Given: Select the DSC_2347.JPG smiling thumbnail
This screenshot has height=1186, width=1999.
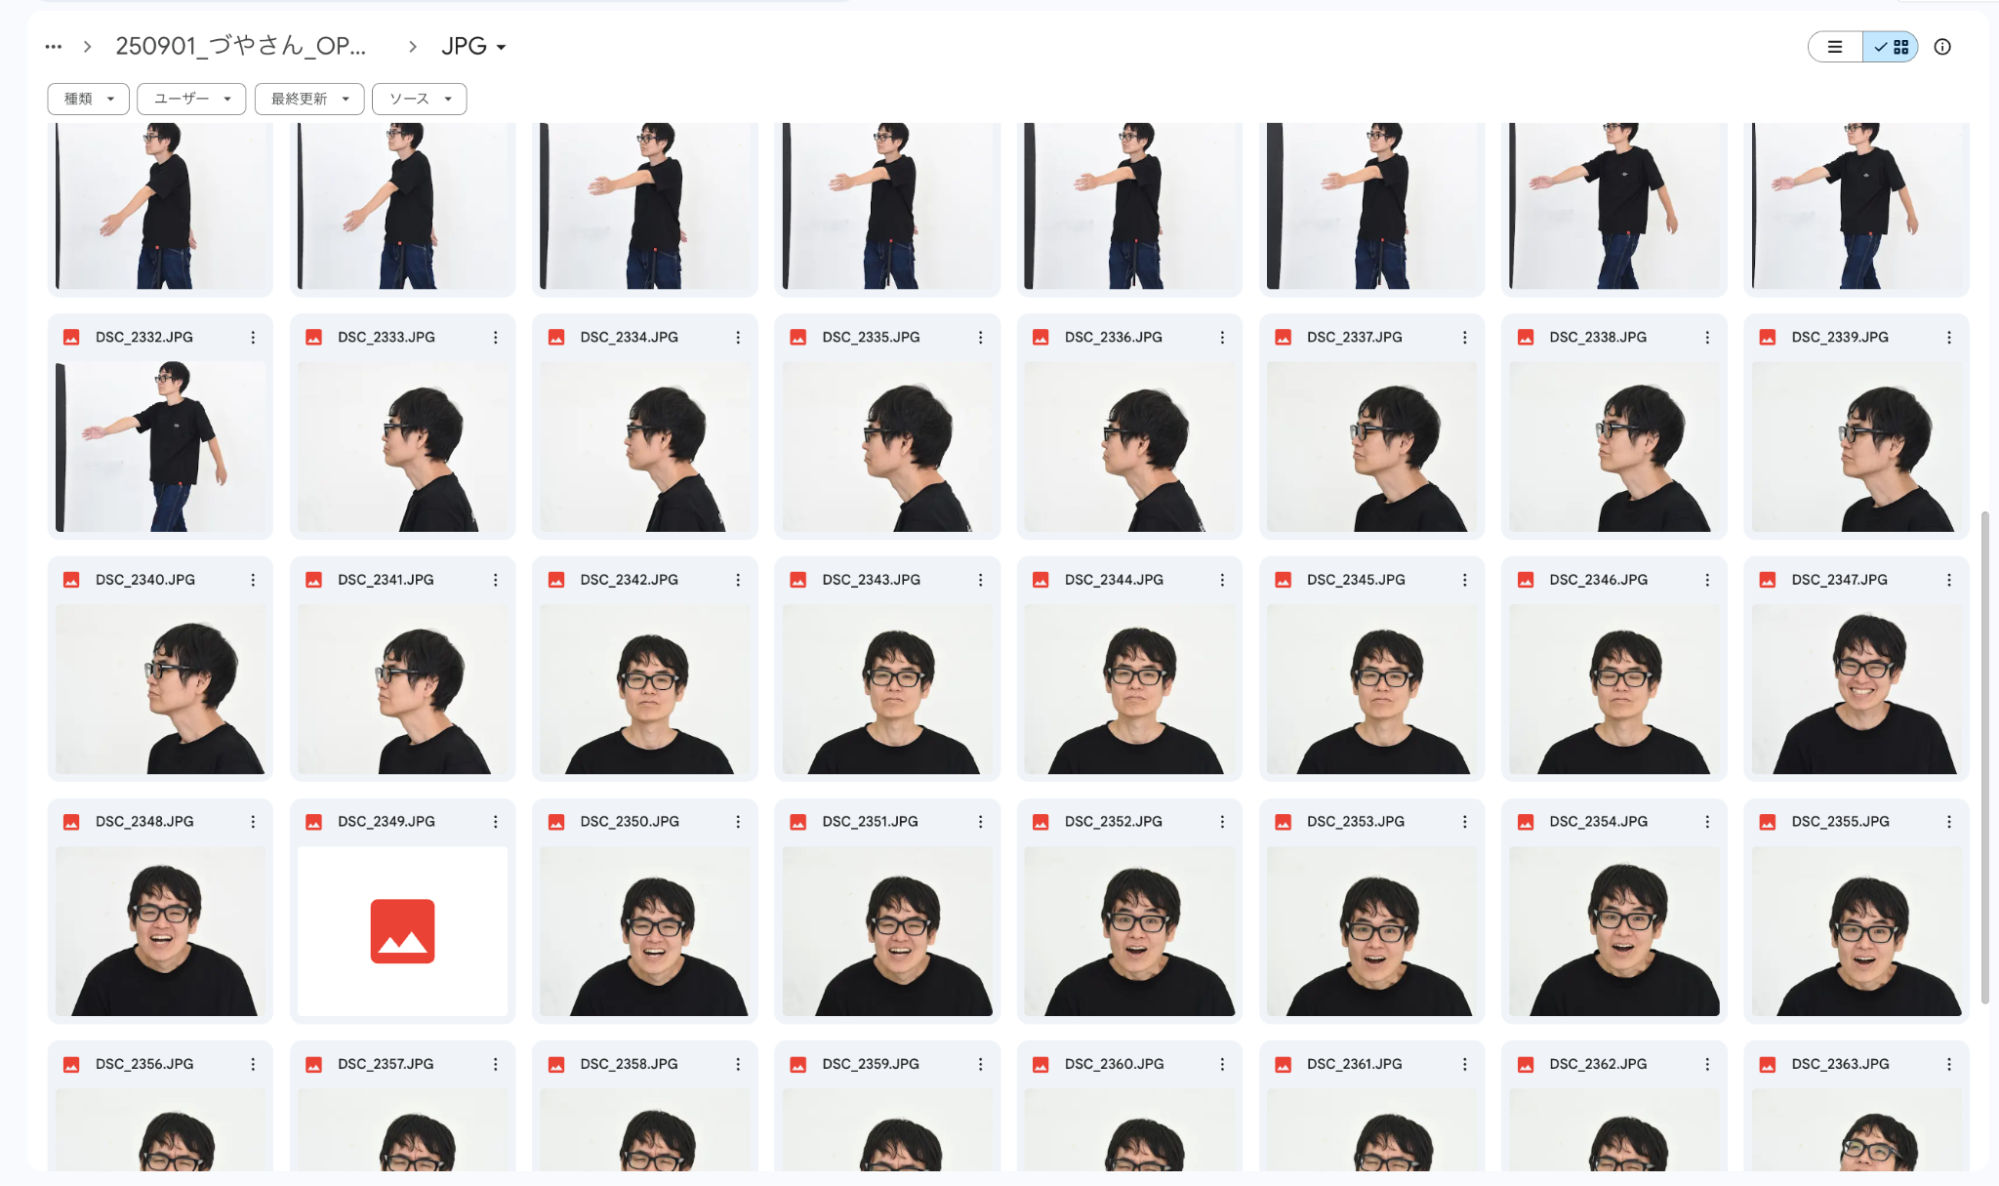Looking at the screenshot, I should click(1856, 689).
